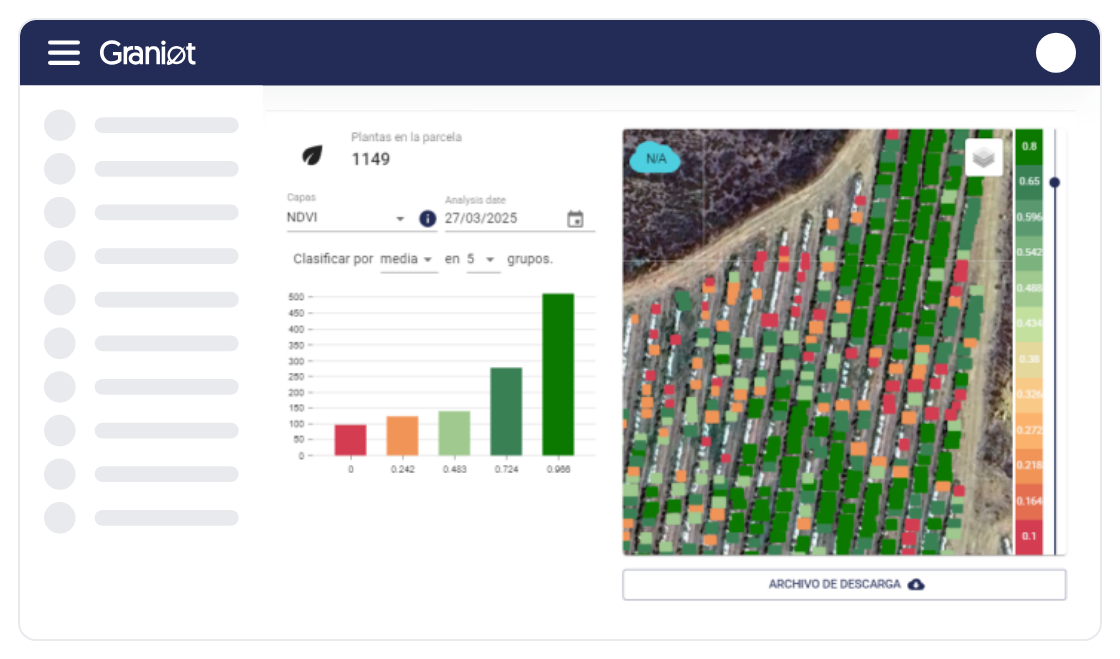Select the first sidebar menu item
This screenshot has height=659, width=1120.
142,125
